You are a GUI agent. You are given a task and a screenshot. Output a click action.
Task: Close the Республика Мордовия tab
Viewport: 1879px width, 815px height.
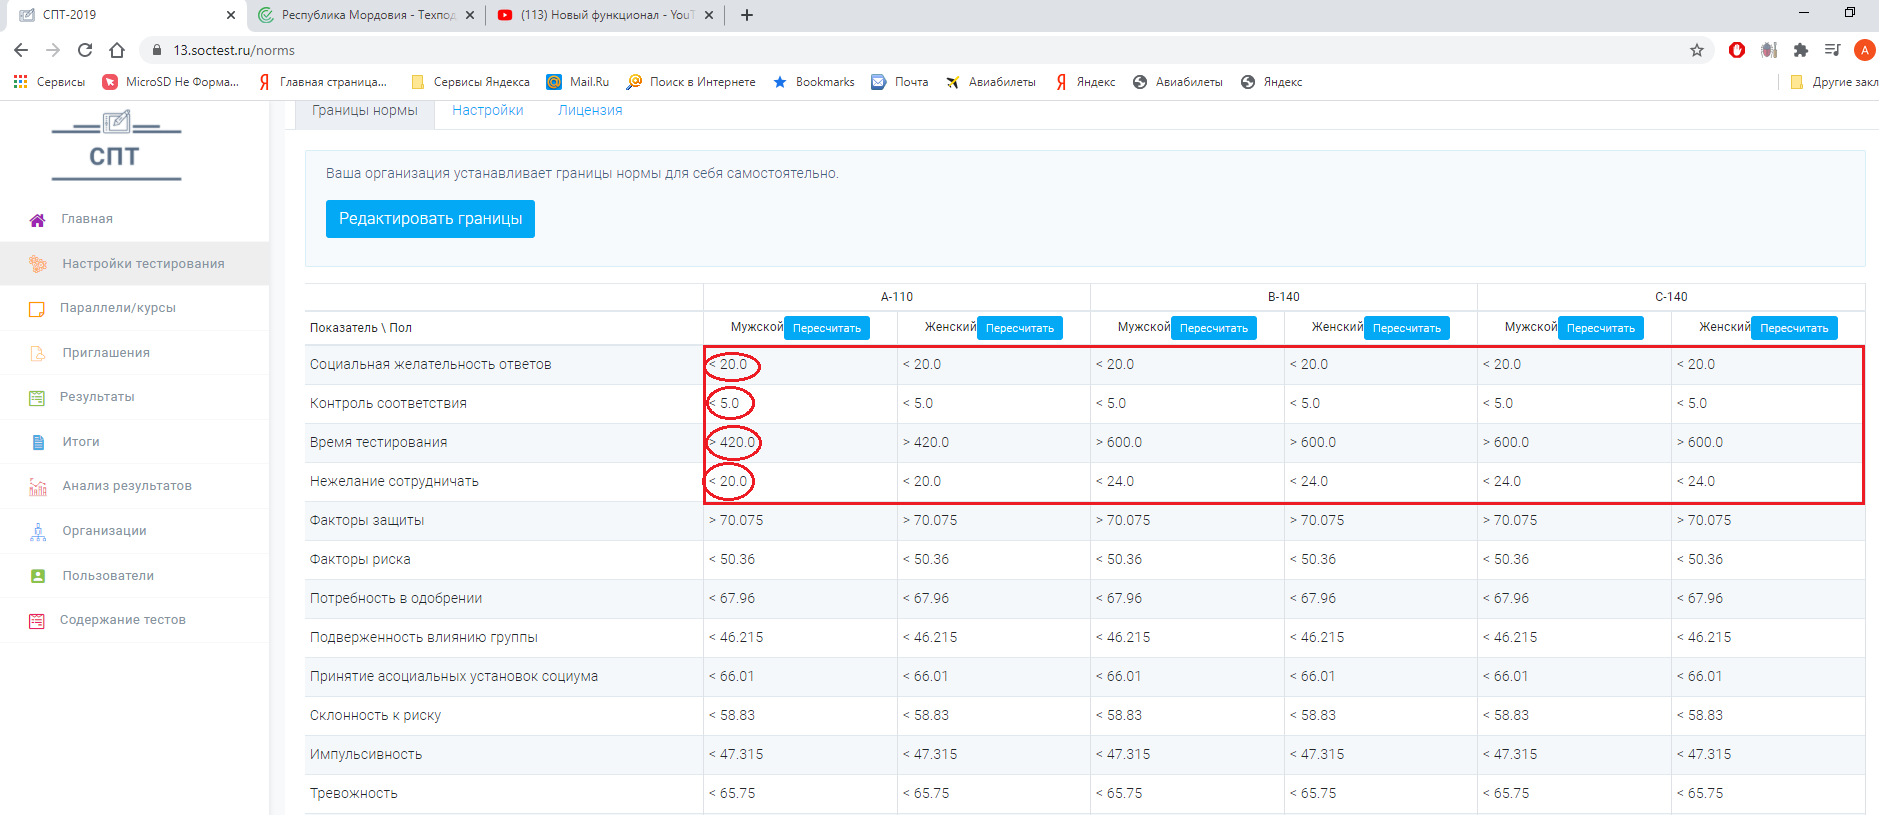point(470,15)
